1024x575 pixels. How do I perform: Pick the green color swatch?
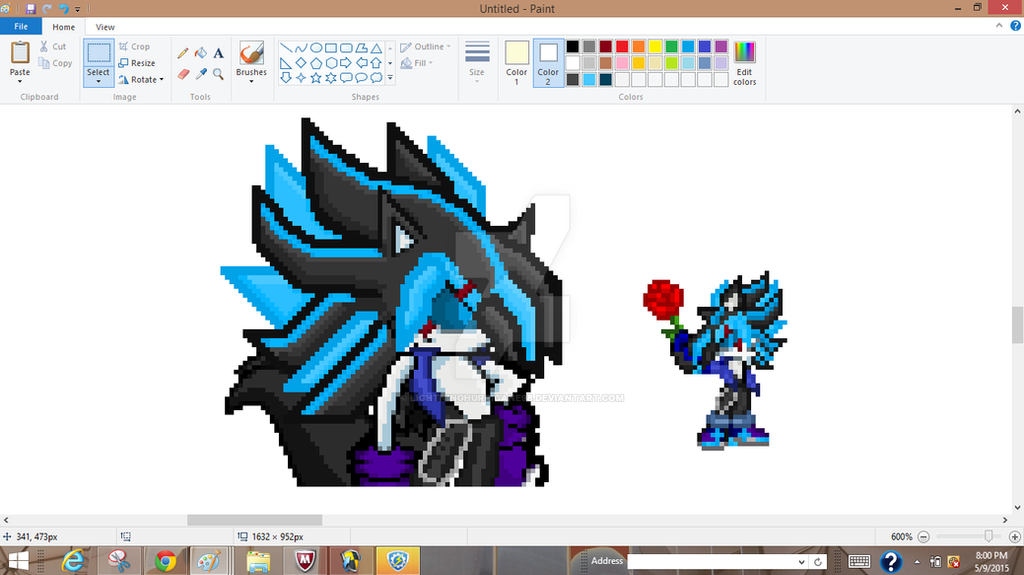(x=671, y=46)
